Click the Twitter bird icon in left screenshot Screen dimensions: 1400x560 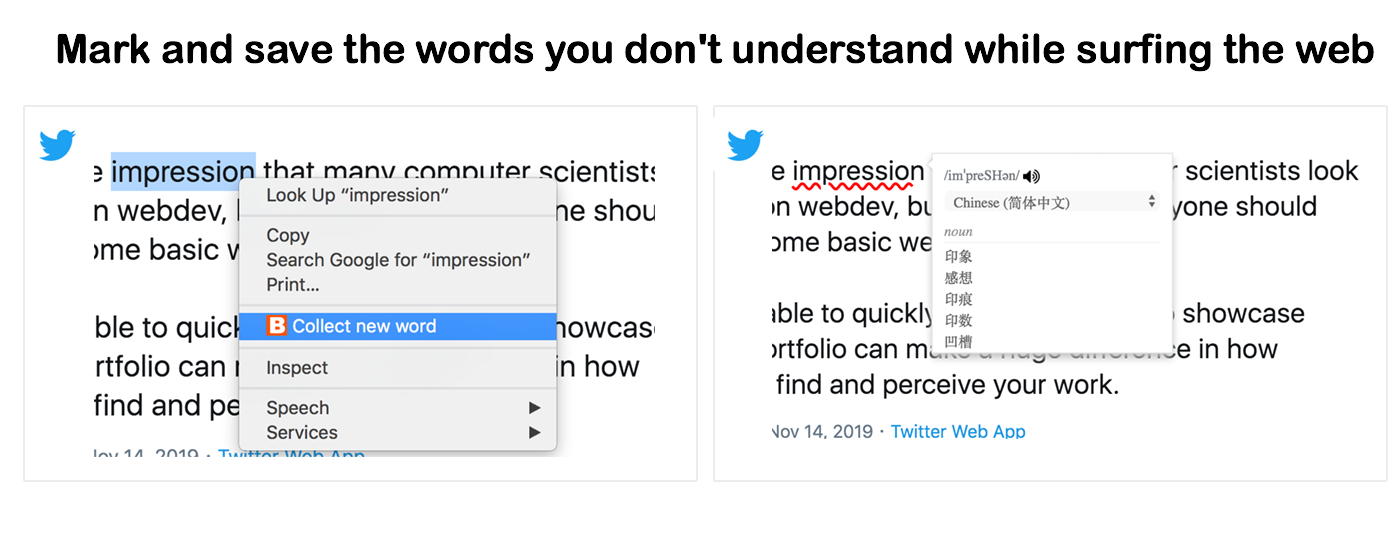57,145
